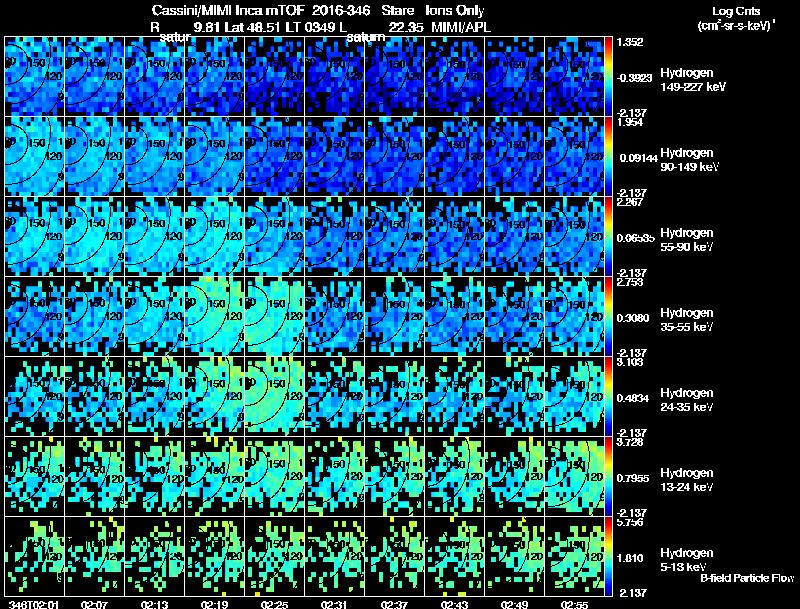
Task: Click the 'Hydrogen 24-35 keV' row label
Action: (687, 400)
